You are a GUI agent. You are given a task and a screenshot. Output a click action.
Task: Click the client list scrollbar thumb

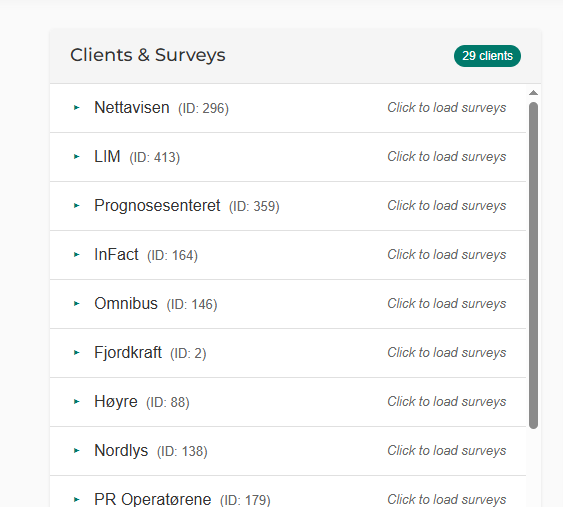tap(534, 265)
